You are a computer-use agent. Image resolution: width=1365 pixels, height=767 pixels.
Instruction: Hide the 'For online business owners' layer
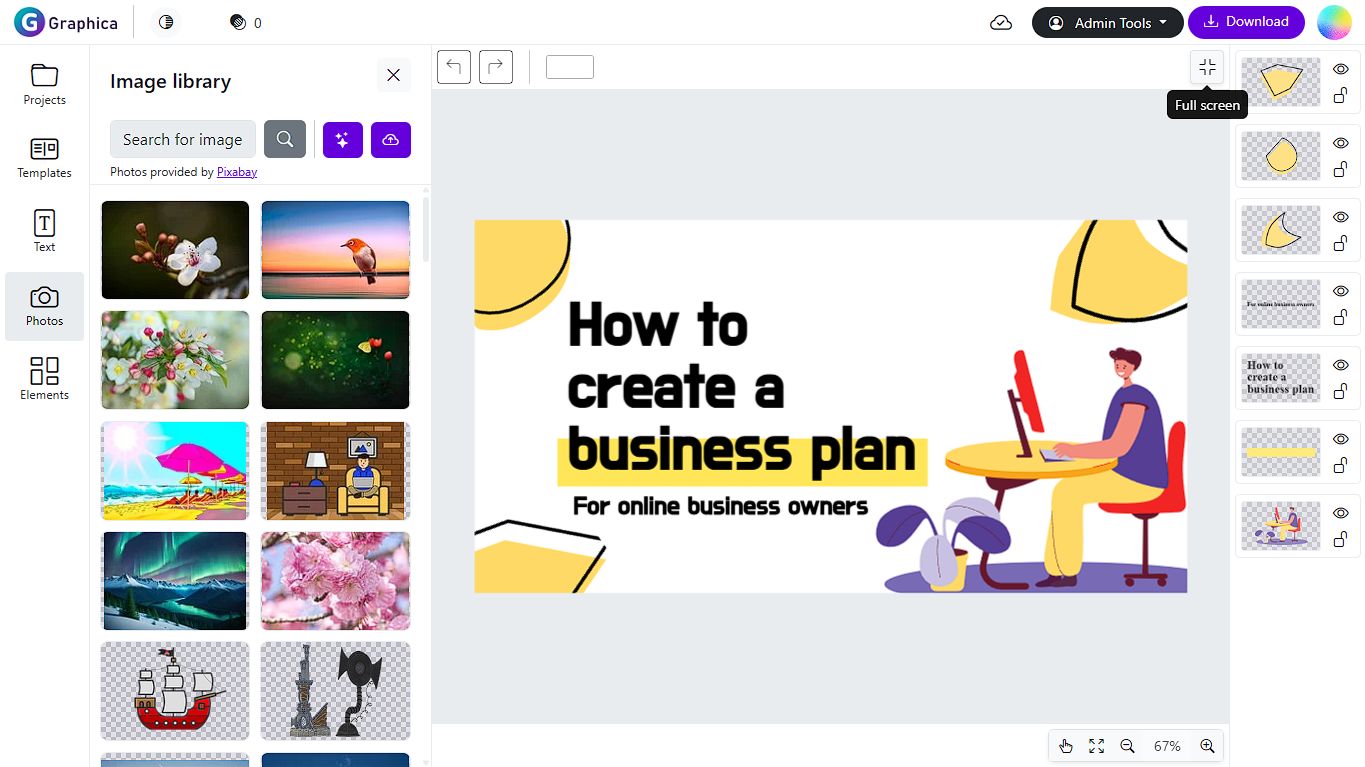pyautogui.click(x=1341, y=291)
